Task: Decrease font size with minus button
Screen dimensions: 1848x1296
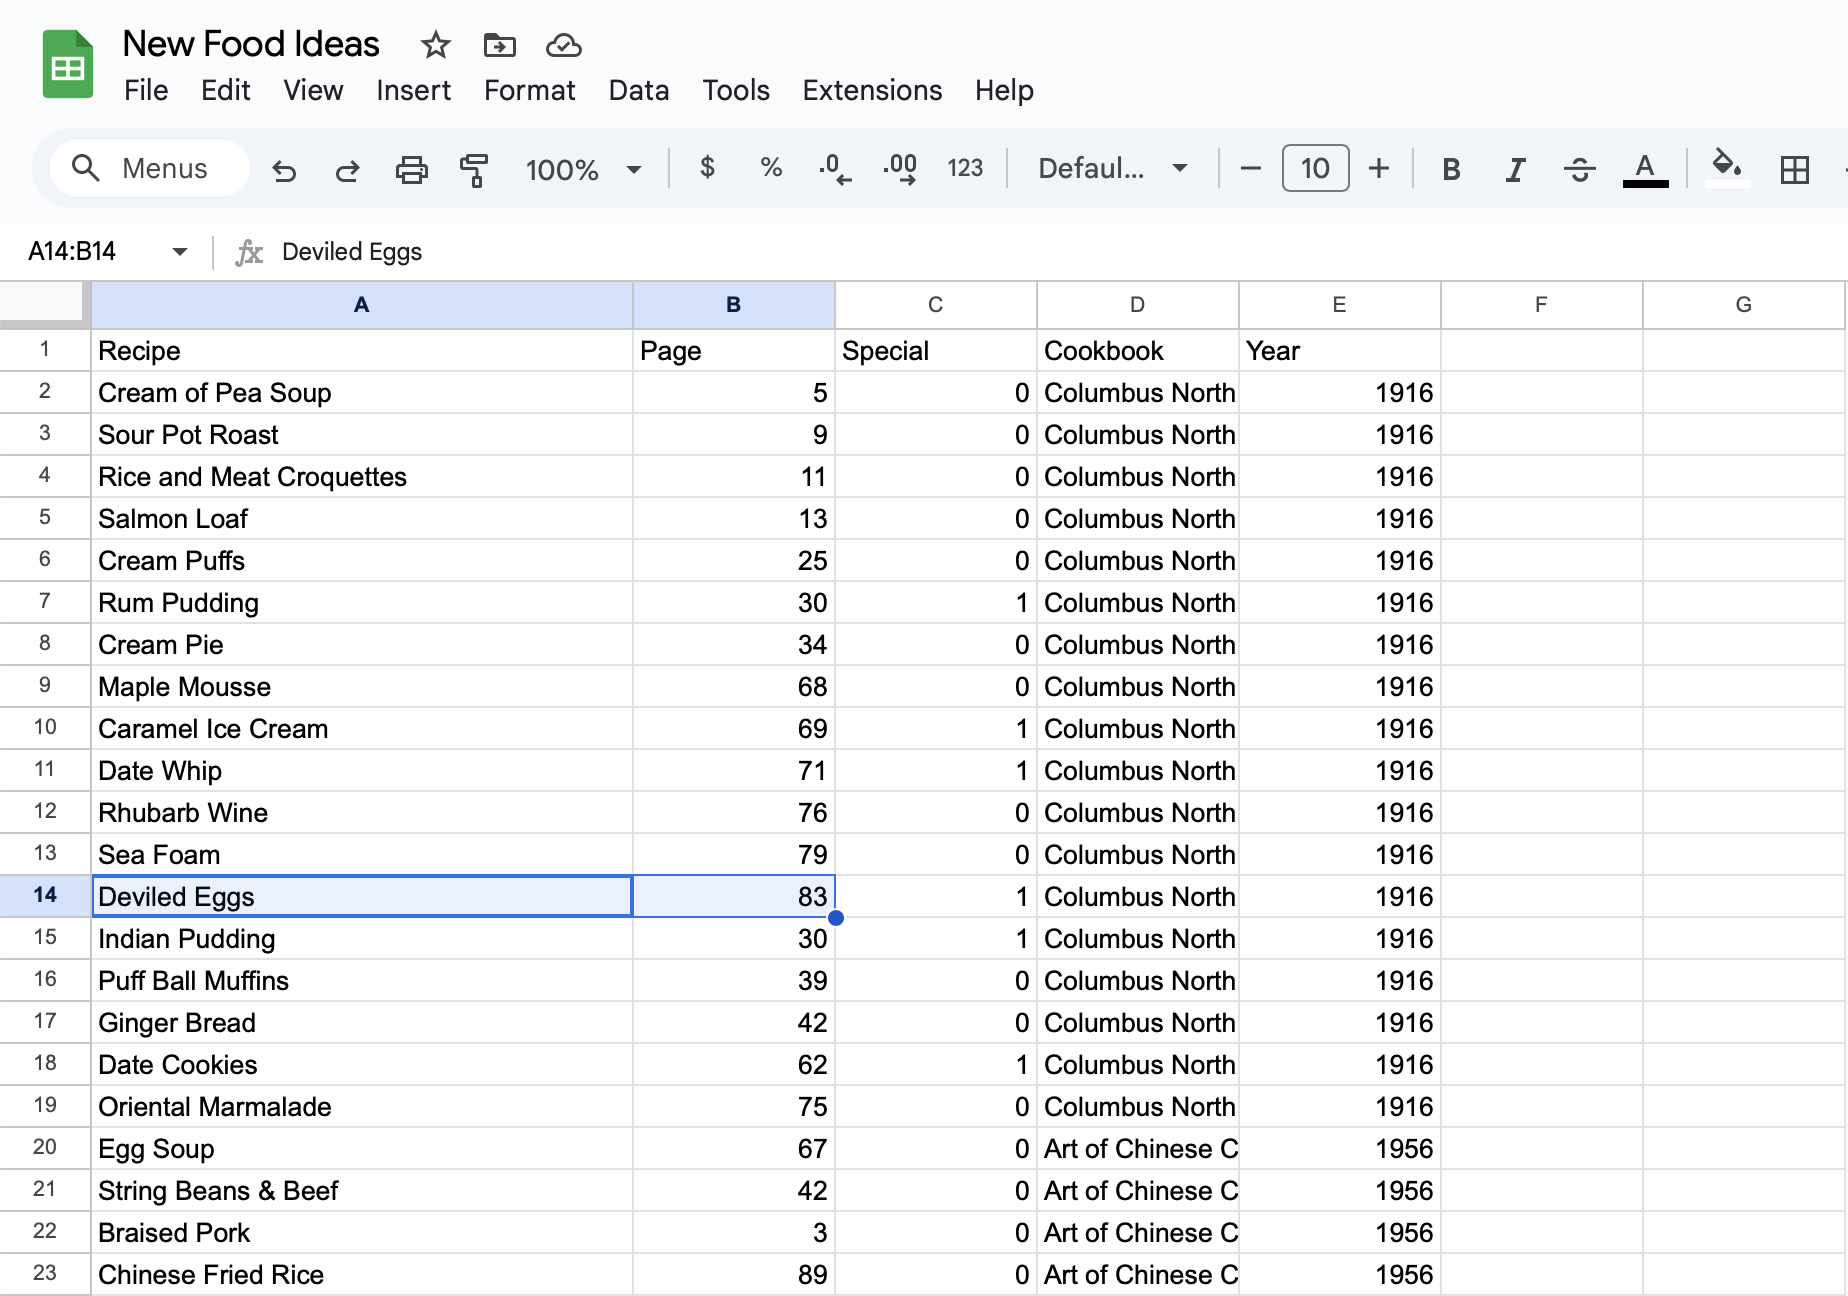Action: click(1250, 168)
